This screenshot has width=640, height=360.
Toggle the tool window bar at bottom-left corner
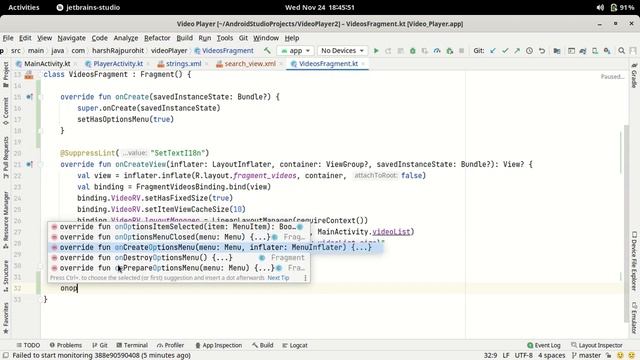coord(6,356)
